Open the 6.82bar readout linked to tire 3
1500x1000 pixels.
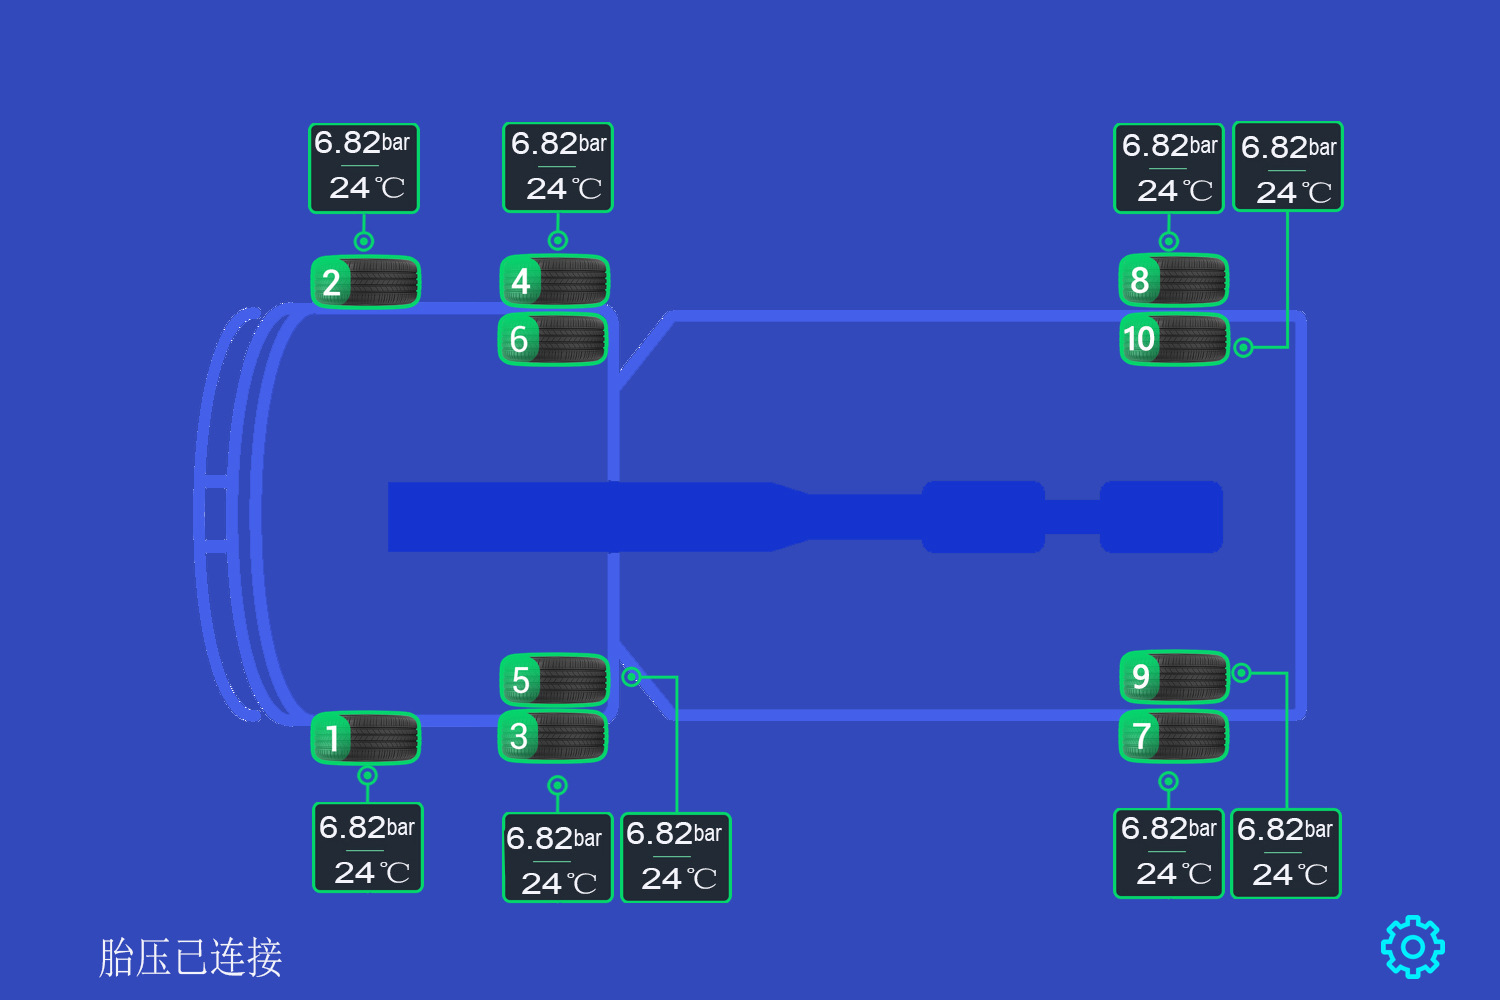coord(558,857)
